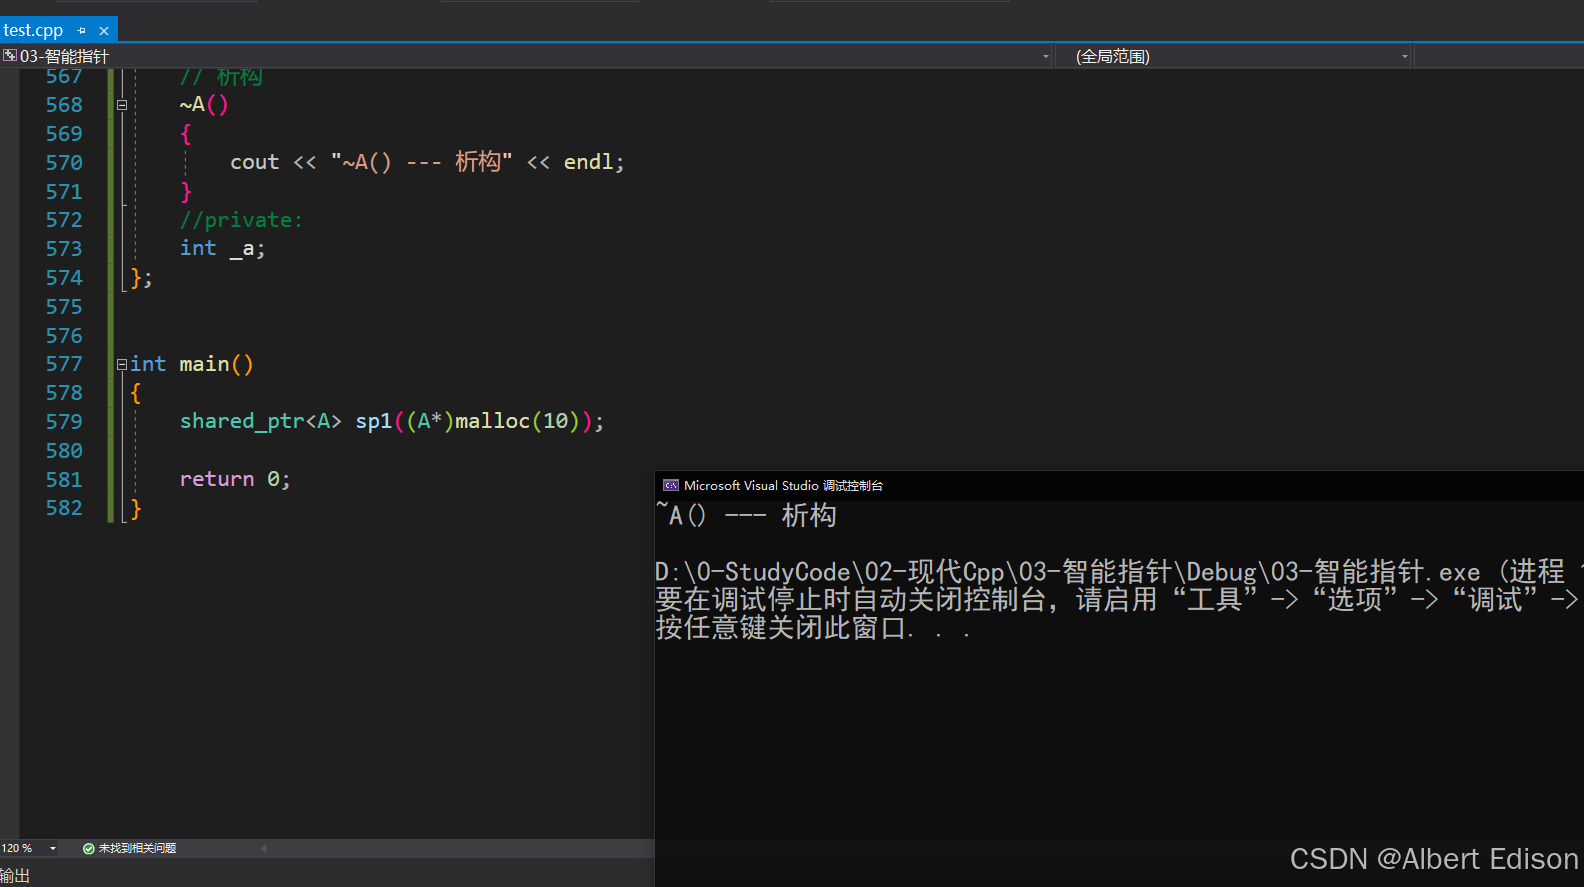Image resolution: width=1584 pixels, height=887 pixels.
Task: Click line number 579 in the margin
Action: [64, 422]
